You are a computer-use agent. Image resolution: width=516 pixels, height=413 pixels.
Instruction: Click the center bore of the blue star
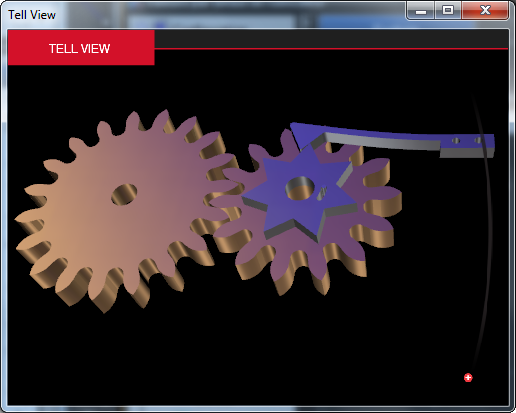(x=300, y=188)
